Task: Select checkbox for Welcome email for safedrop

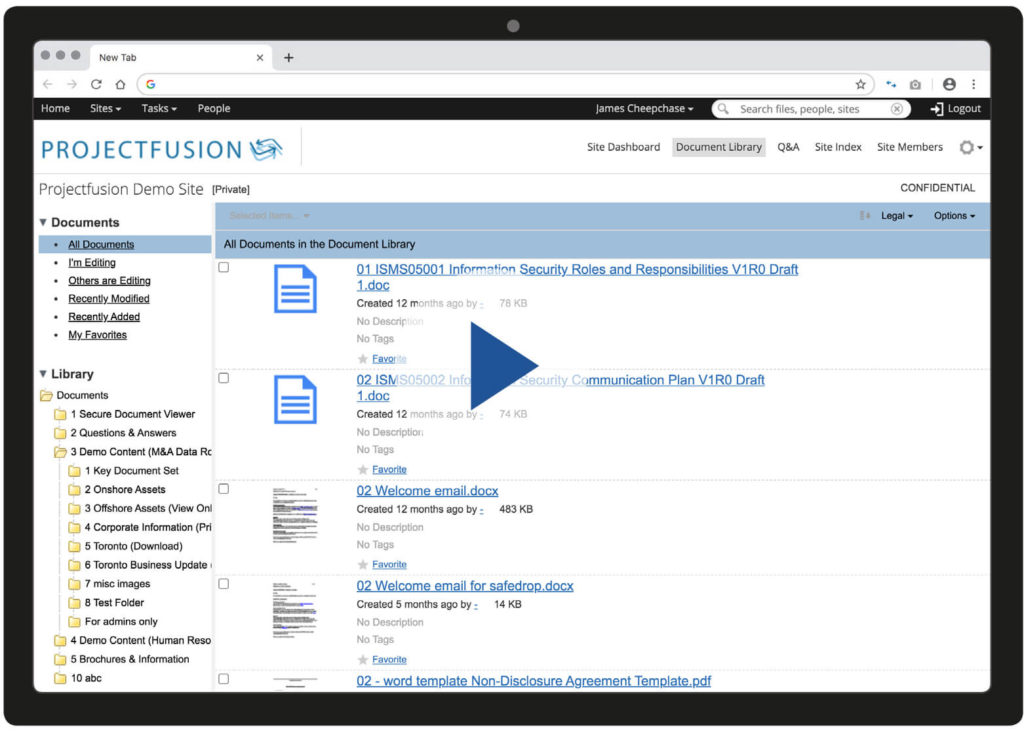Action: tap(224, 584)
